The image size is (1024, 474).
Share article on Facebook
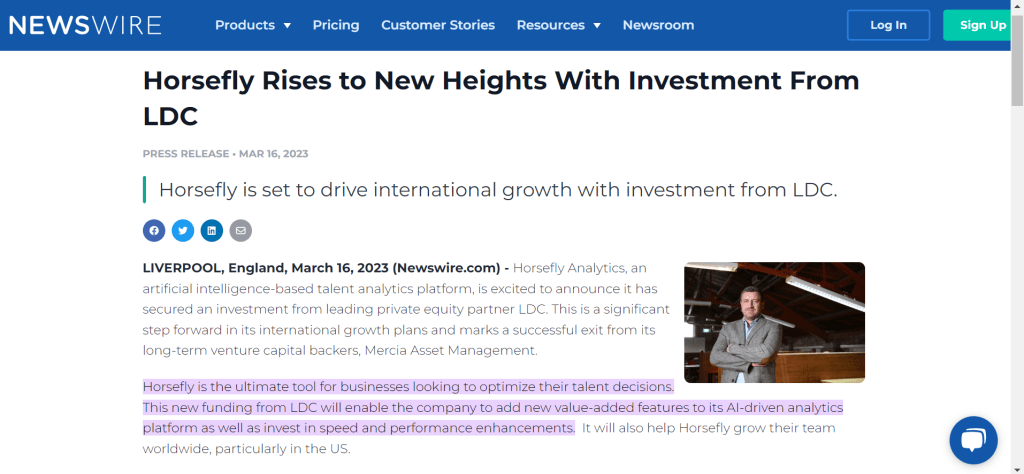154,231
